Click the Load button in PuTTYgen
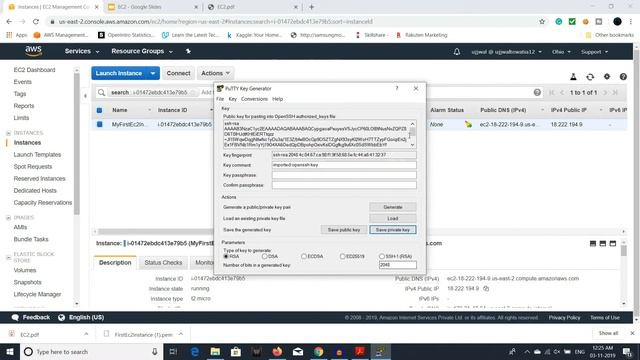This screenshot has height=360, width=640. pos(393,218)
